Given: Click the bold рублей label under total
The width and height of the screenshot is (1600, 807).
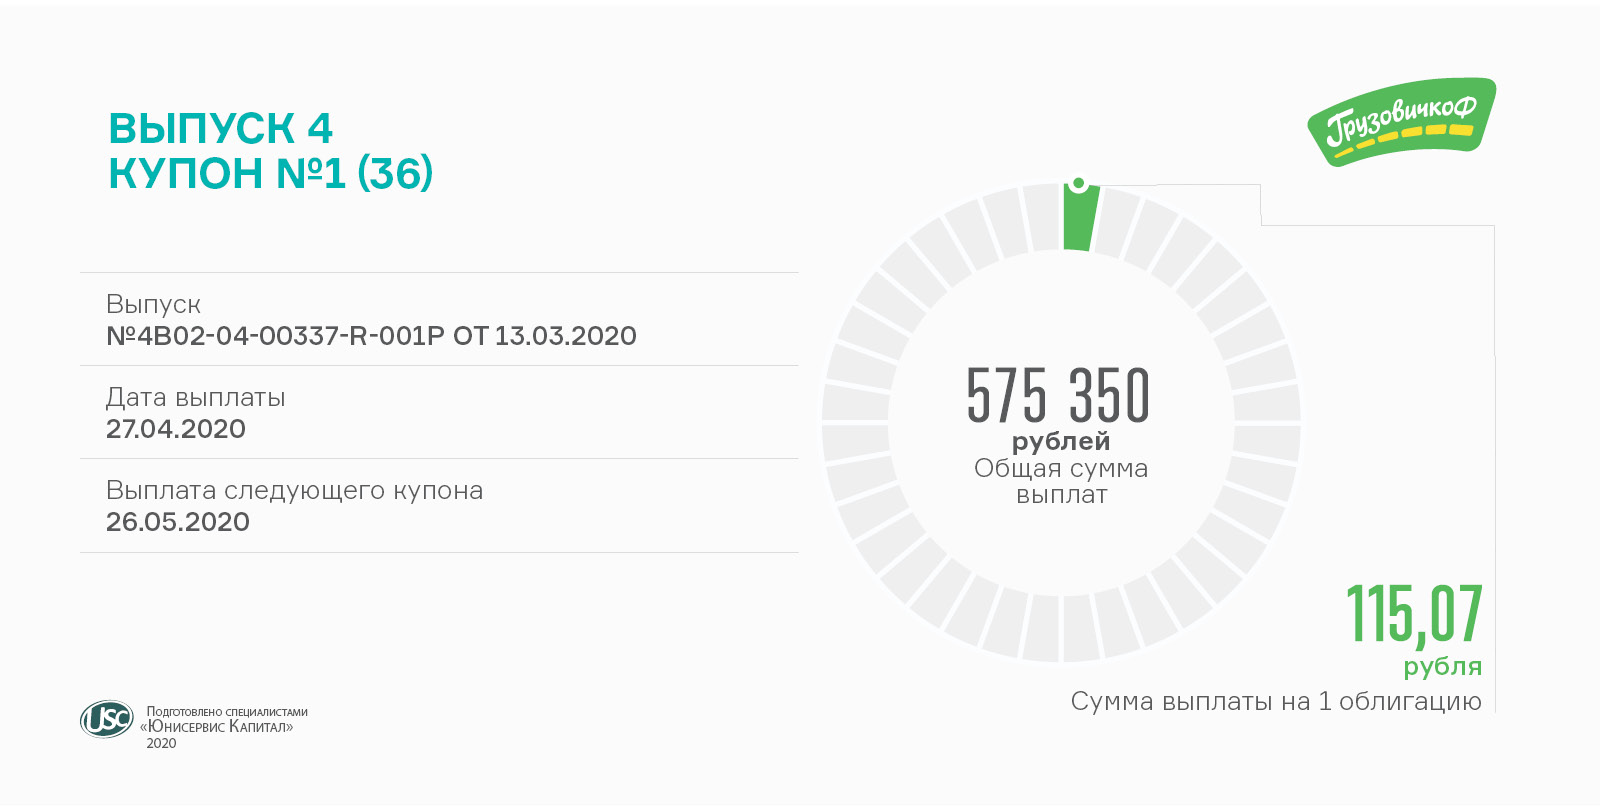Looking at the screenshot, I should [1061, 441].
